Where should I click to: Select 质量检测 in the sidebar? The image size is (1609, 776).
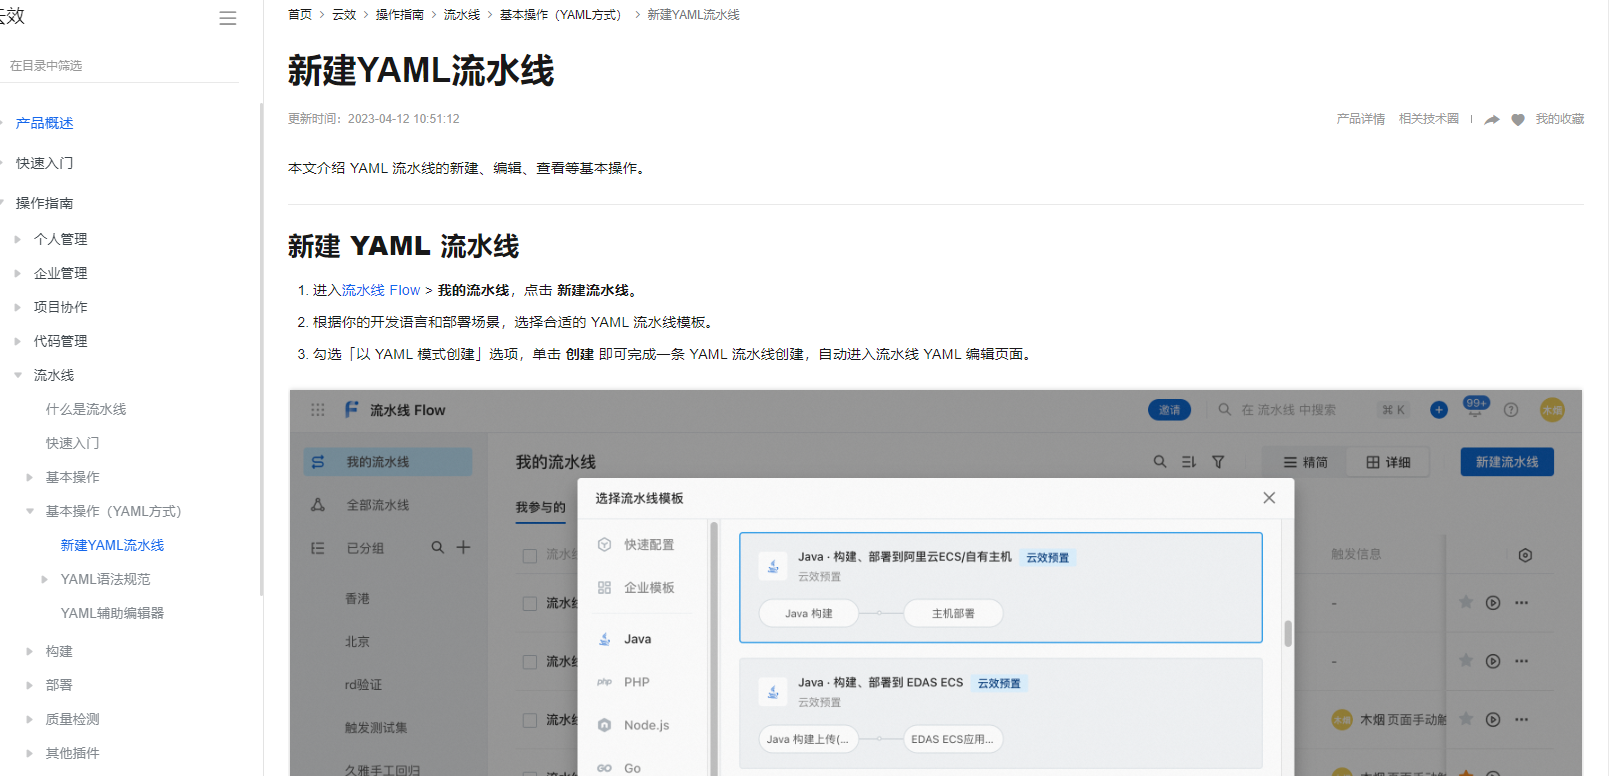(x=72, y=719)
